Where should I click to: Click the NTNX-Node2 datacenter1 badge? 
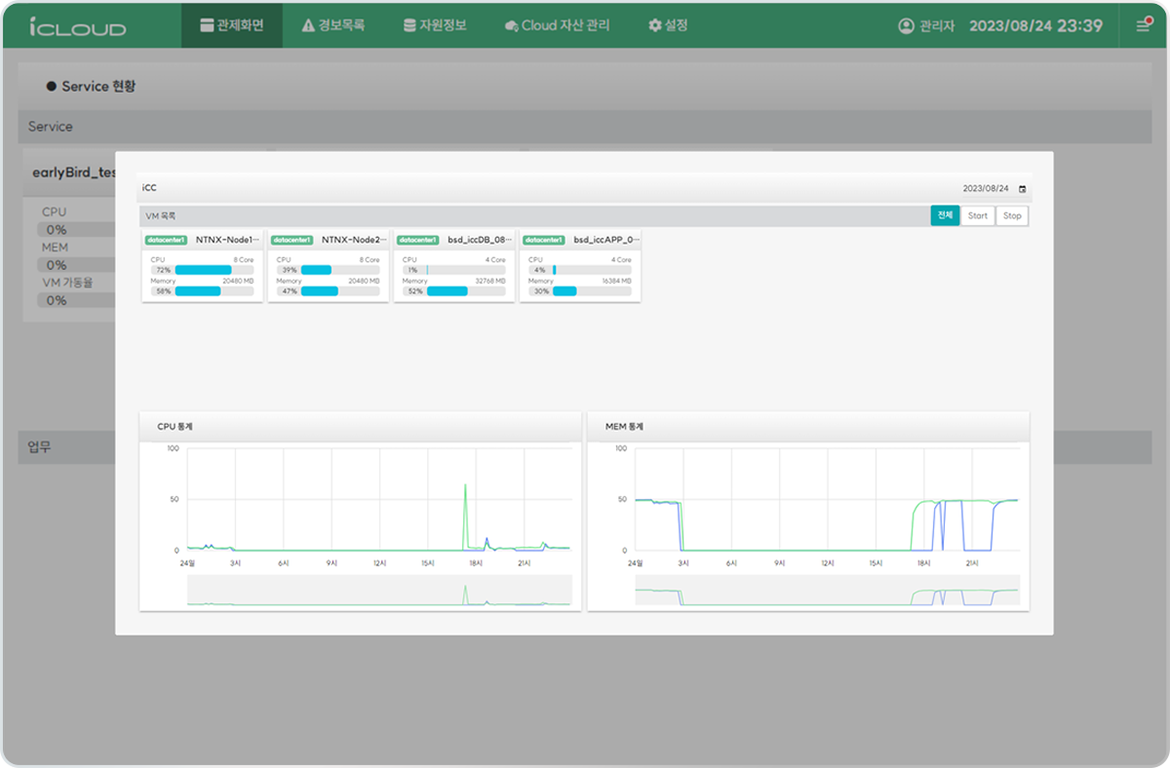(x=292, y=240)
